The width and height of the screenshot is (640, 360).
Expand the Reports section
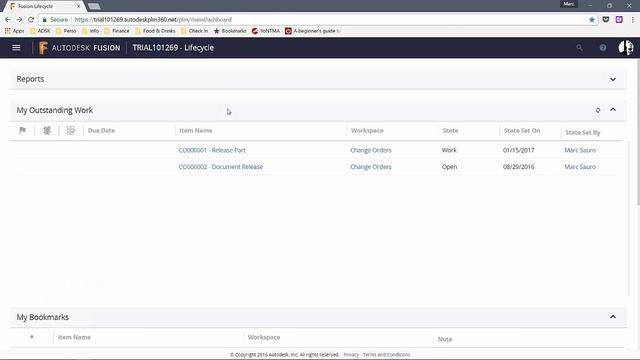coord(613,79)
